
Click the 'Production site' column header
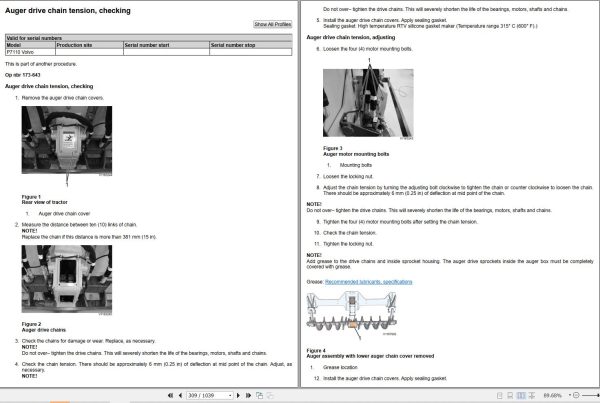click(x=89, y=45)
